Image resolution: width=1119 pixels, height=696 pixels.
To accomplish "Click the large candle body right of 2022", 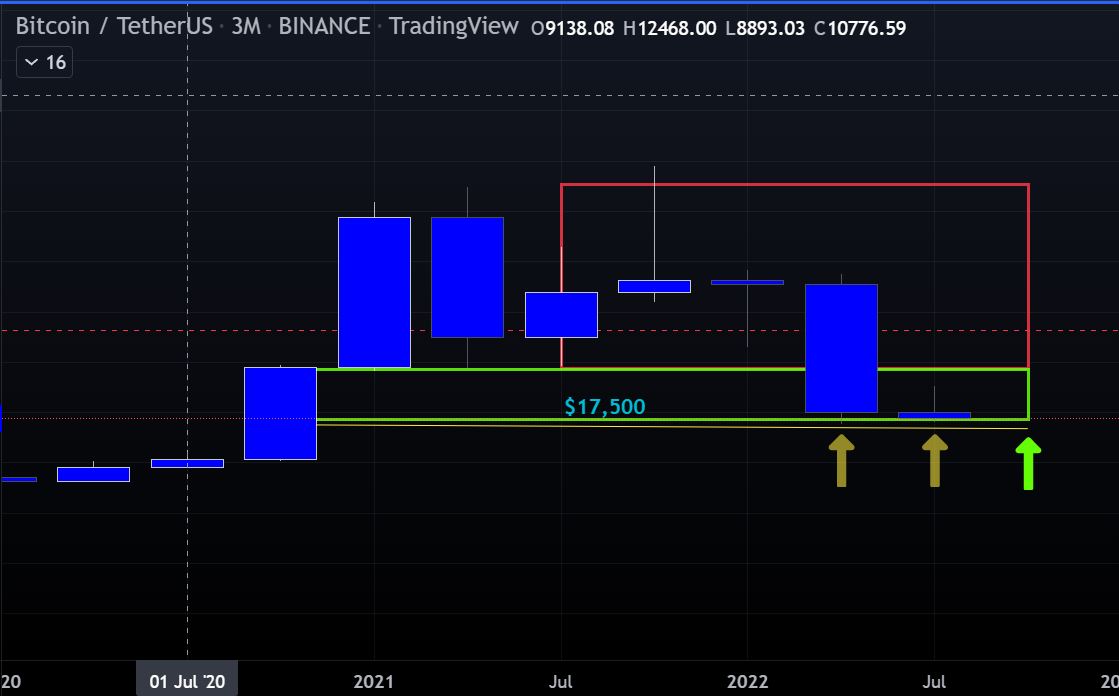I will coord(841,348).
